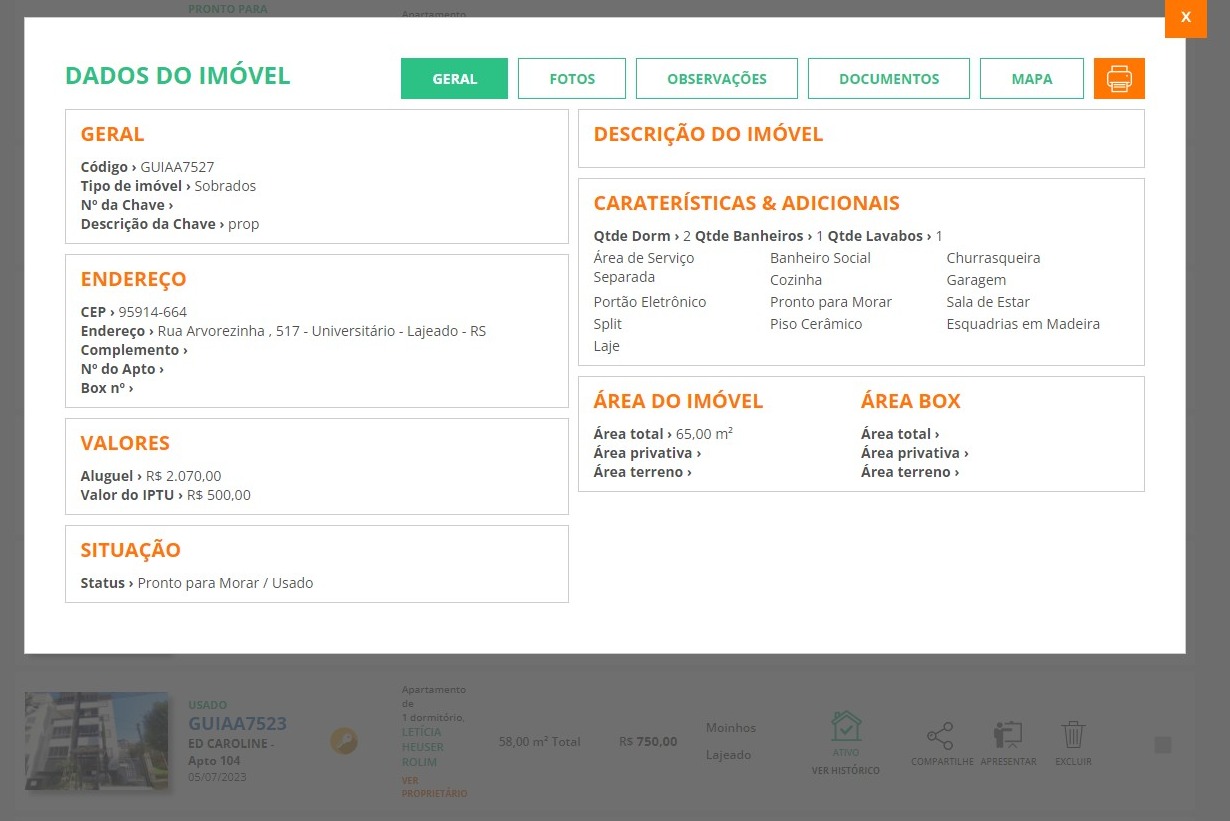Click the Leticia Heuser Rolim owner name
Viewport: 1230px width, 821px height.
(x=422, y=747)
